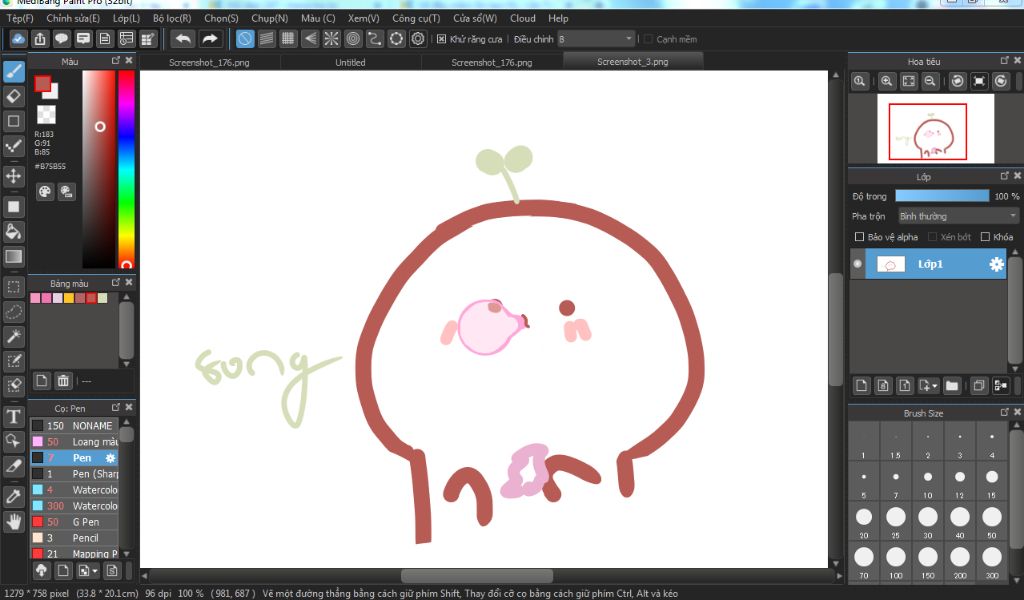Image resolution: width=1024 pixels, height=600 pixels.
Task: Choose the Lasso selection tool
Action: coord(14,311)
